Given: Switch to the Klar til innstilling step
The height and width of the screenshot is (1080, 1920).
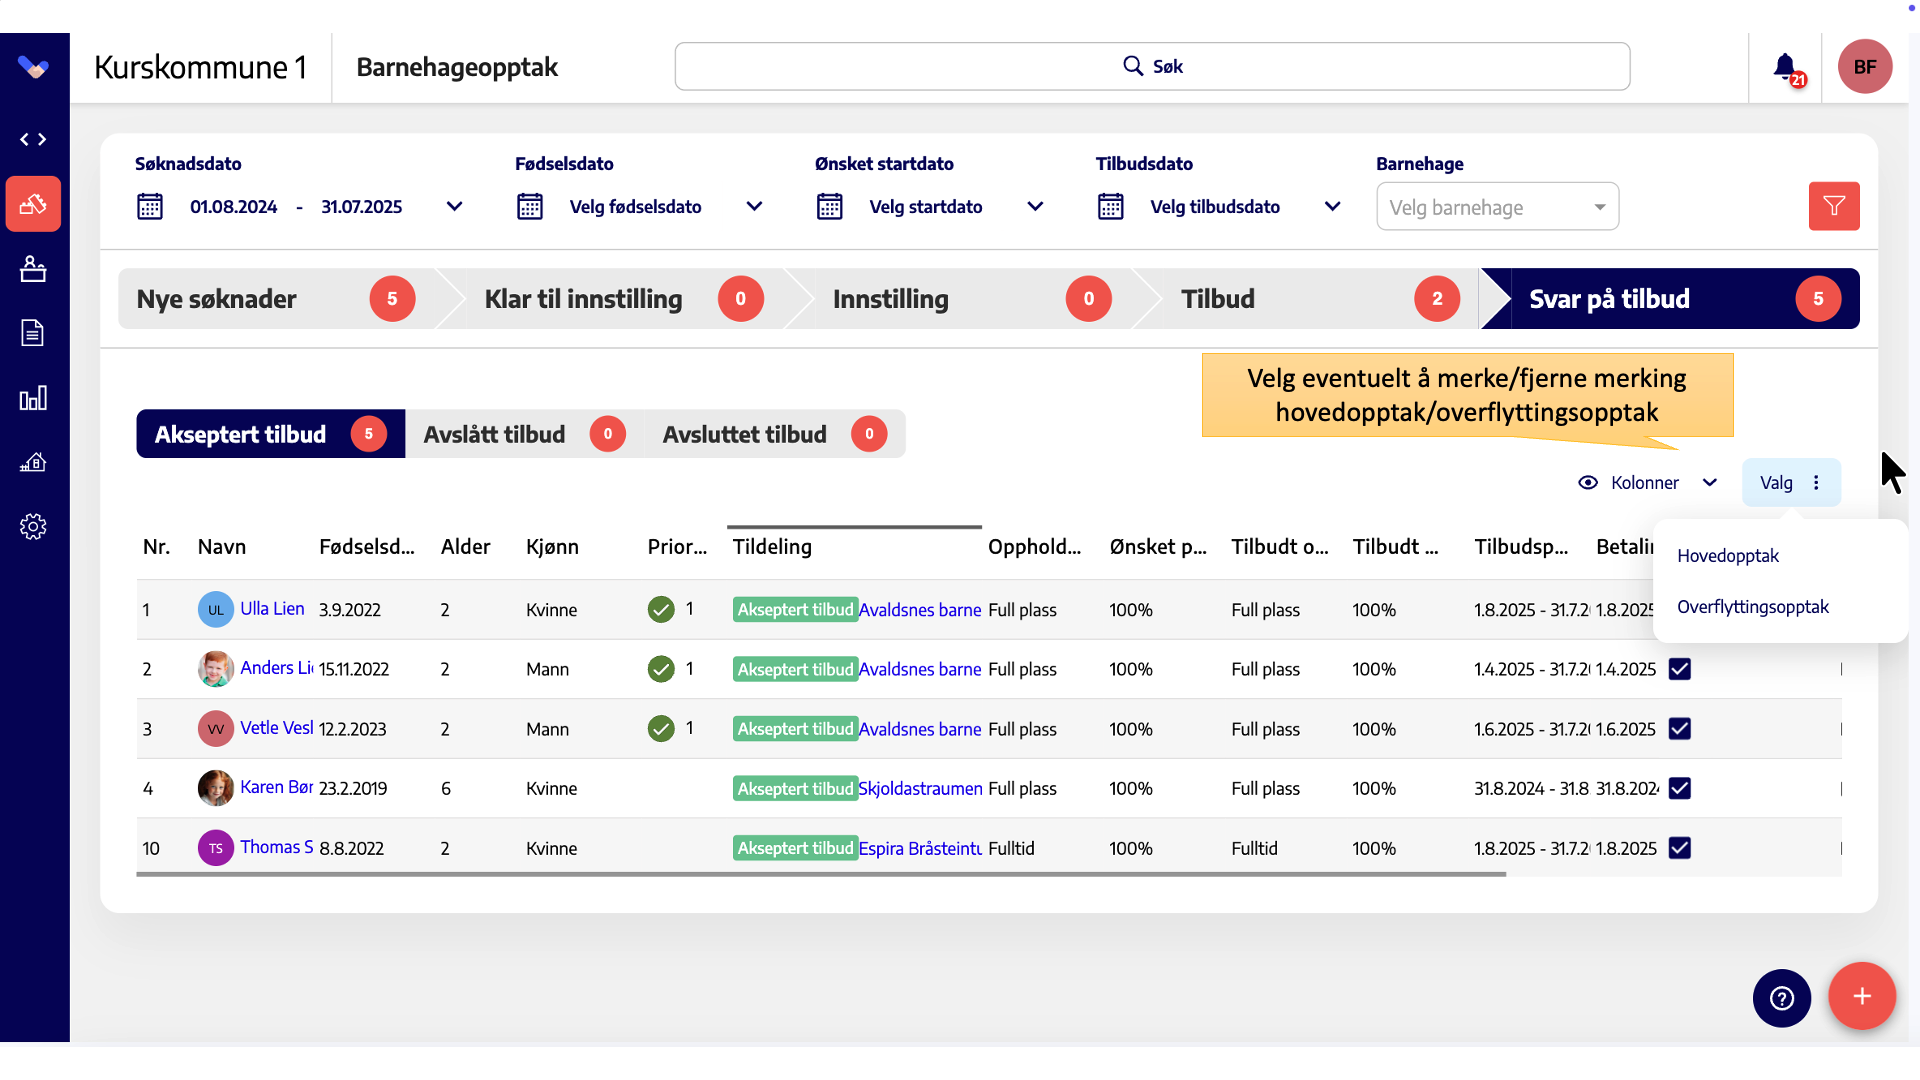Looking at the screenshot, I should click(625, 299).
